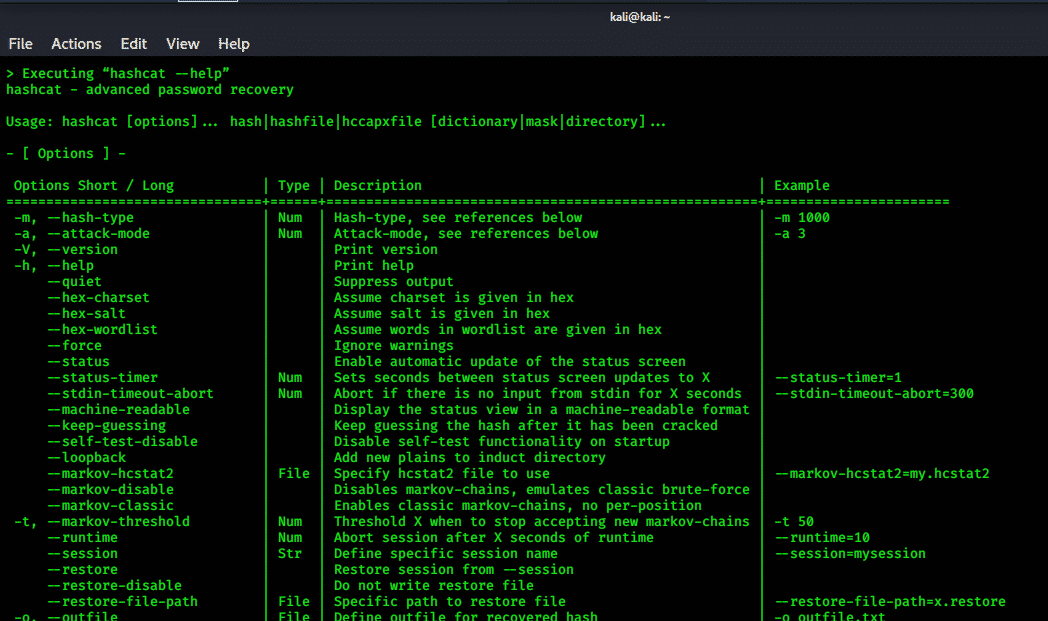Open the Help menu
The height and width of the screenshot is (621, 1048).
(234, 44)
